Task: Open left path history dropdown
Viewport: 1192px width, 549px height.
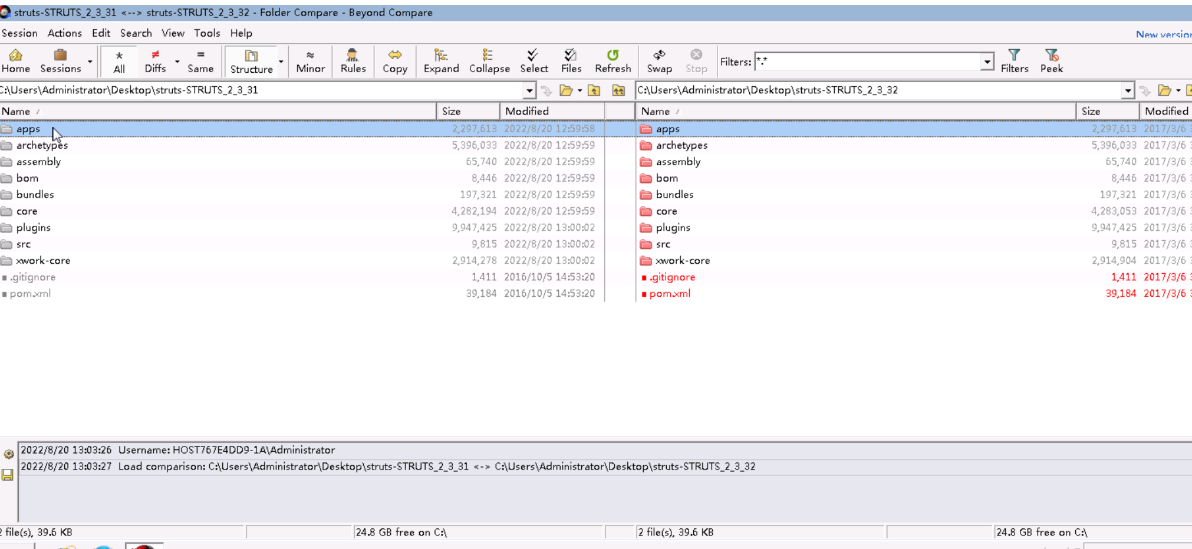Action: [530, 90]
